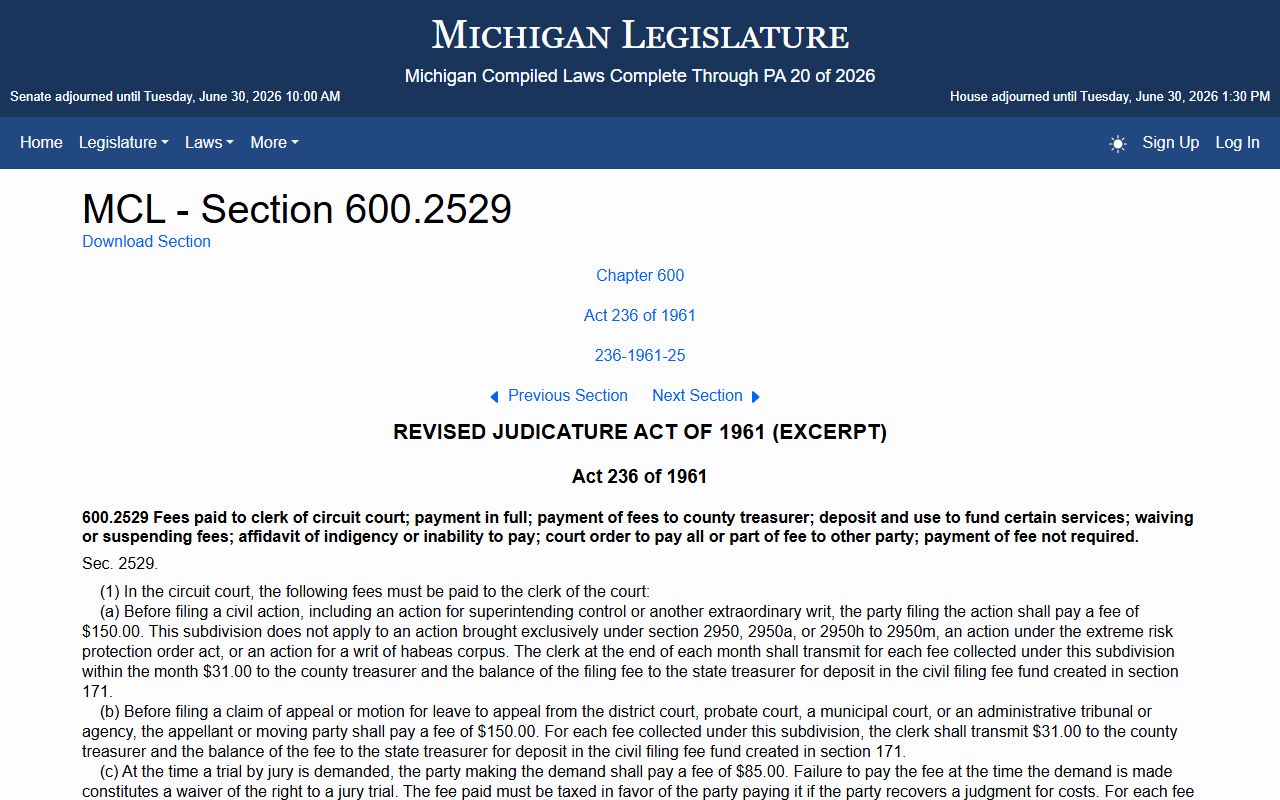Click the right arrow beside Next Section
1280x800 pixels.
coord(756,397)
